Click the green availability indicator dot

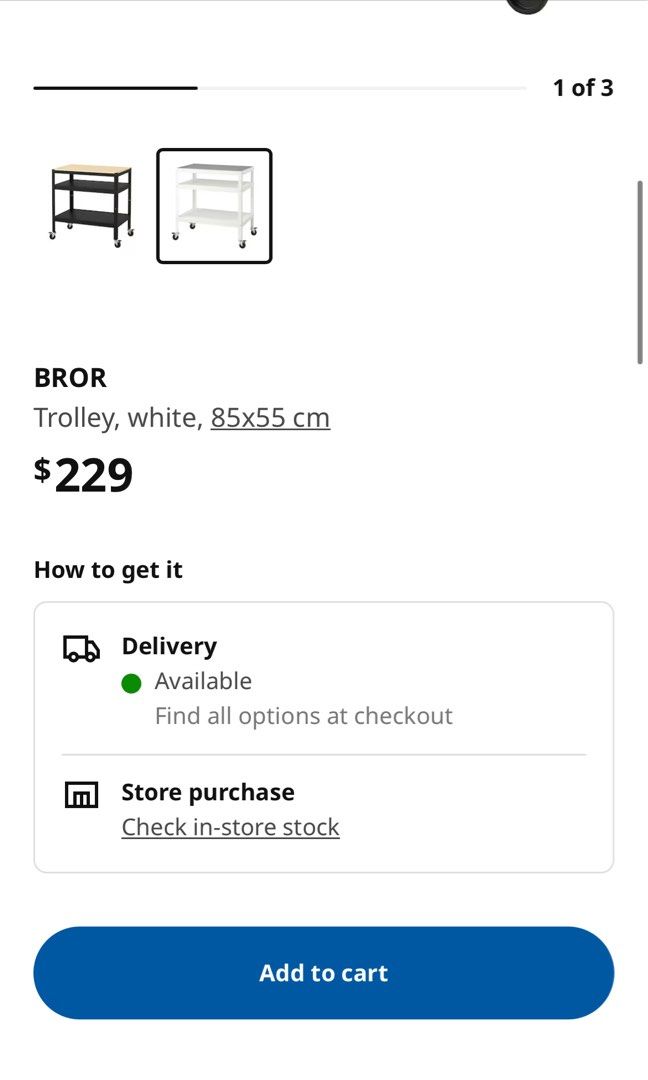(131, 681)
